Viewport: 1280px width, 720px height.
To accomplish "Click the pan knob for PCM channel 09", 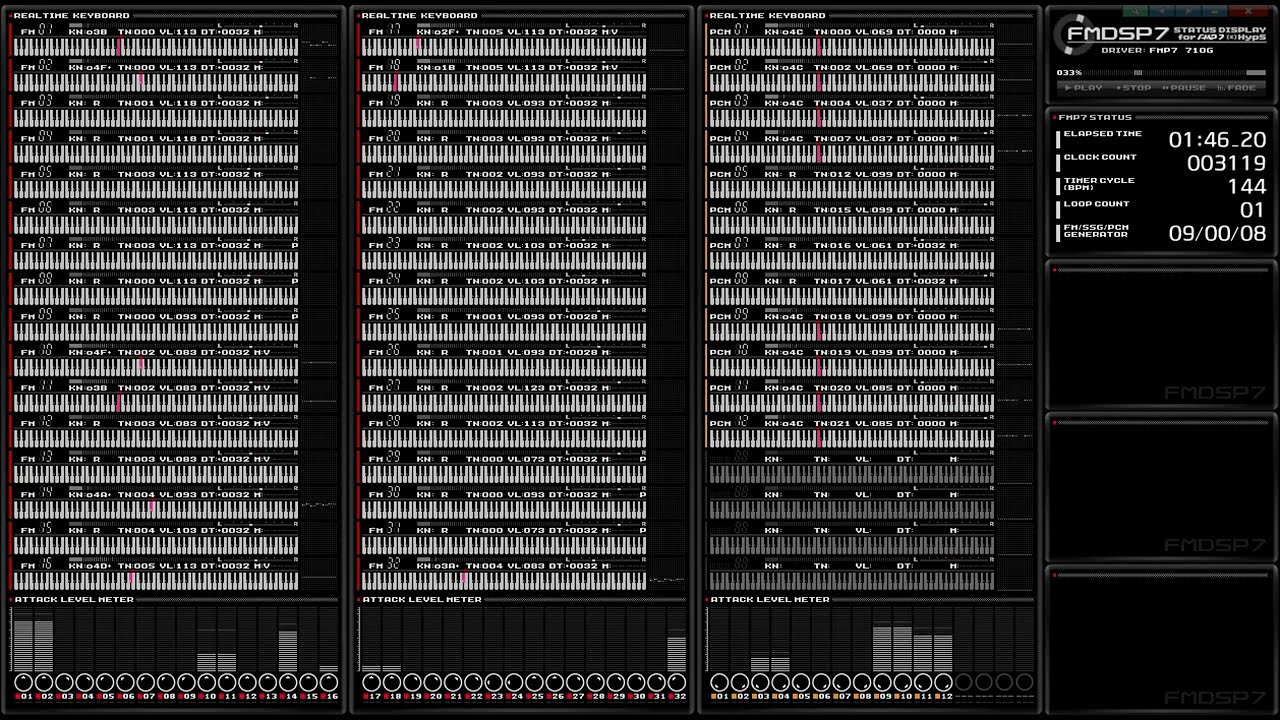I will pos(883,683).
